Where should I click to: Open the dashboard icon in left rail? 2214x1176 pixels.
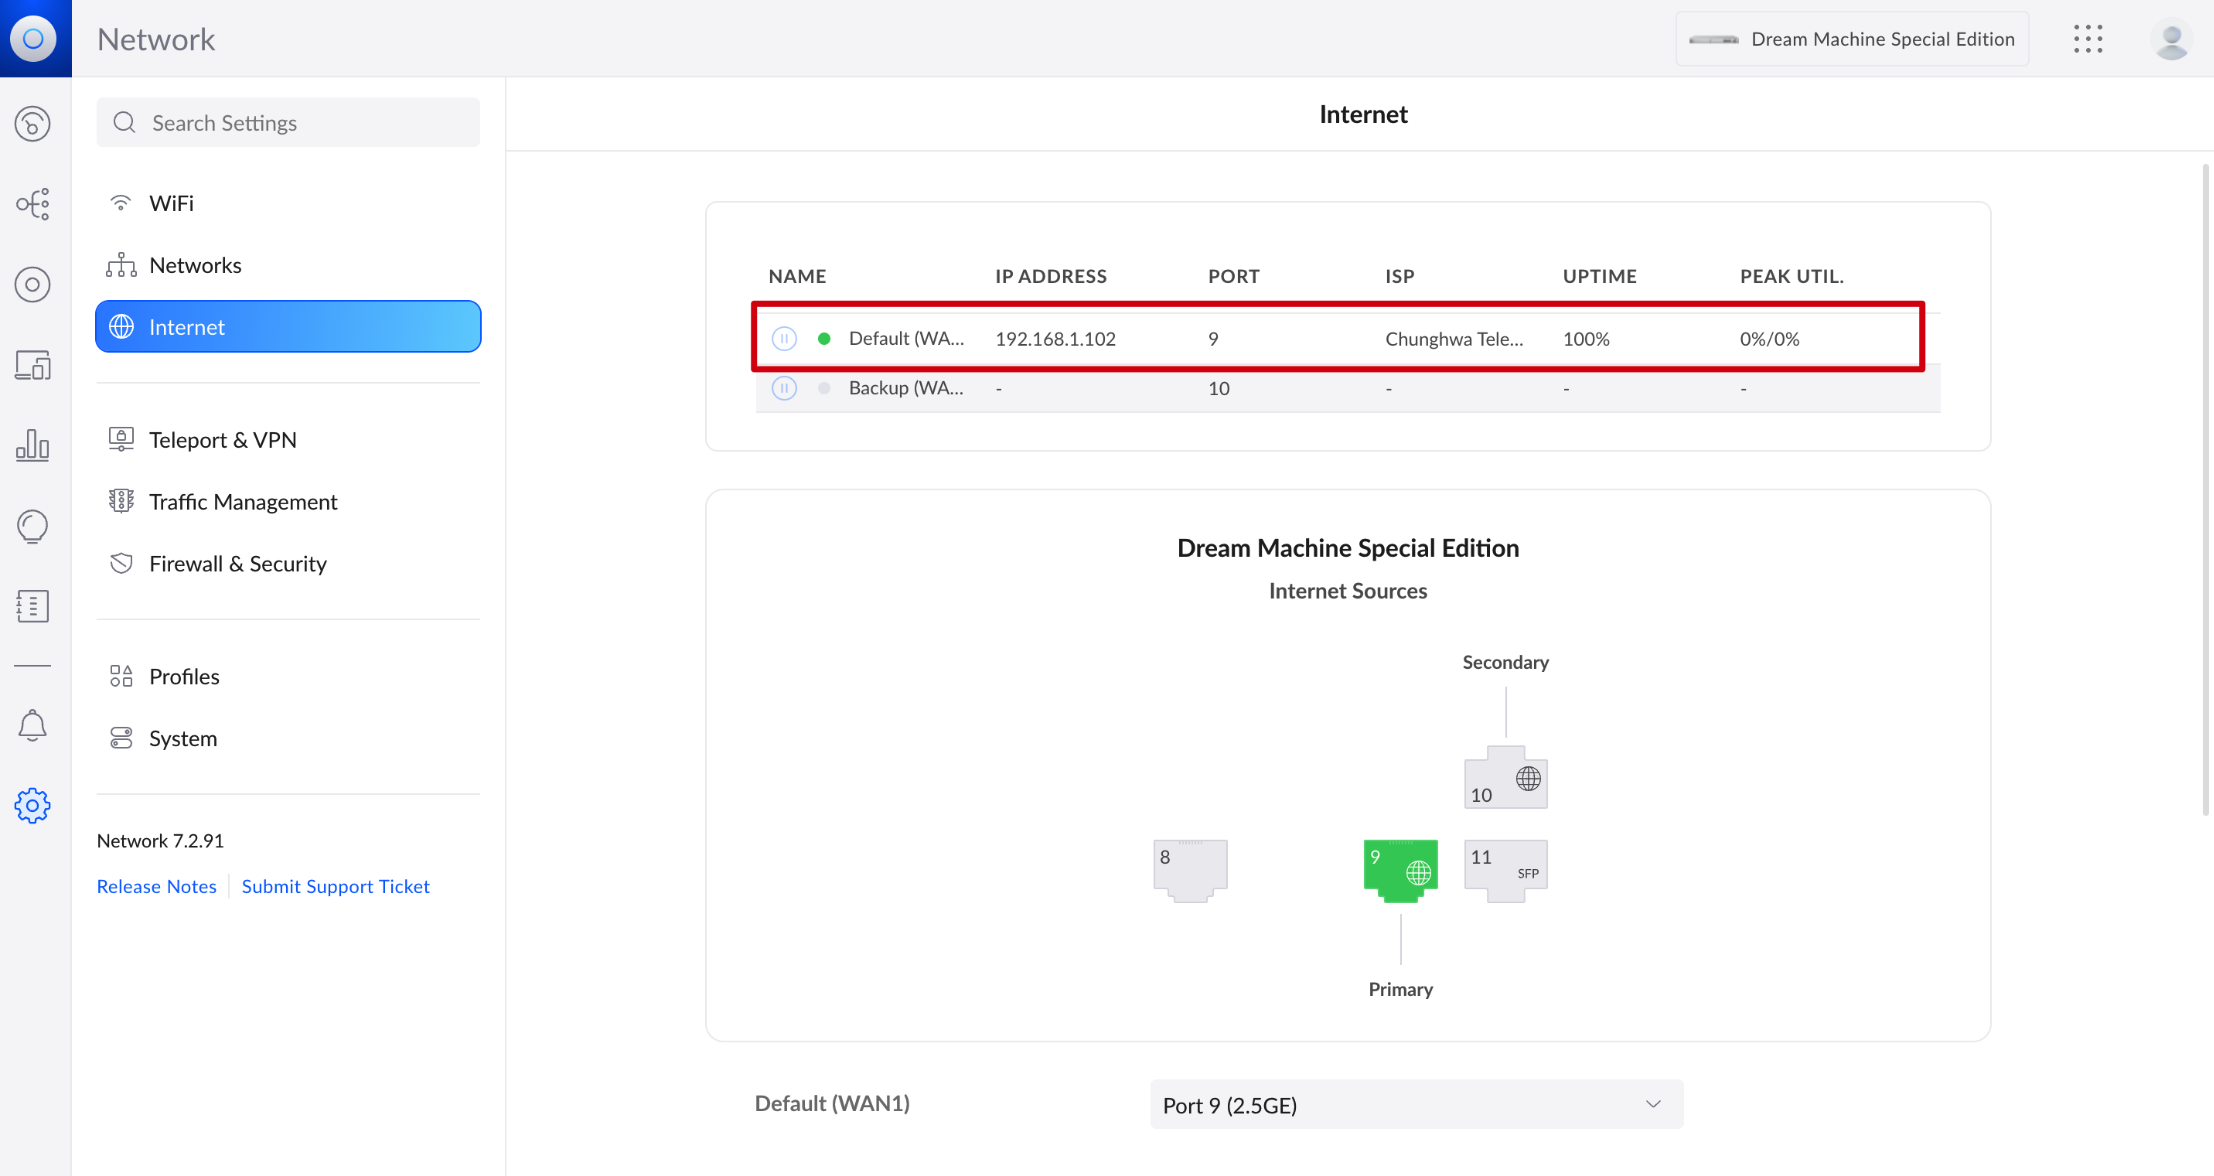pyautogui.click(x=32, y=124)
